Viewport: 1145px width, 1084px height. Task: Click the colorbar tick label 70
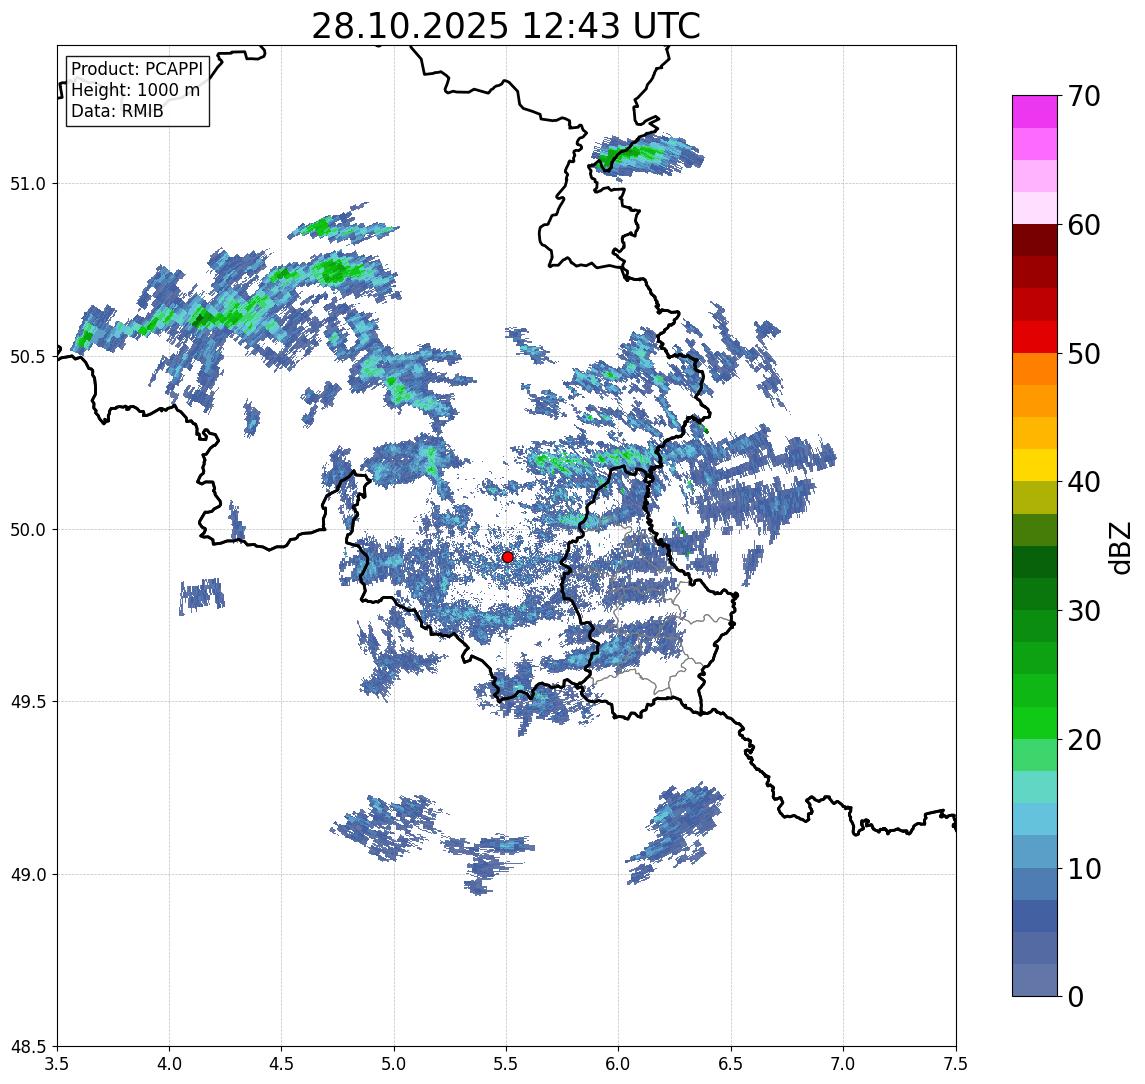(1084, 96)
